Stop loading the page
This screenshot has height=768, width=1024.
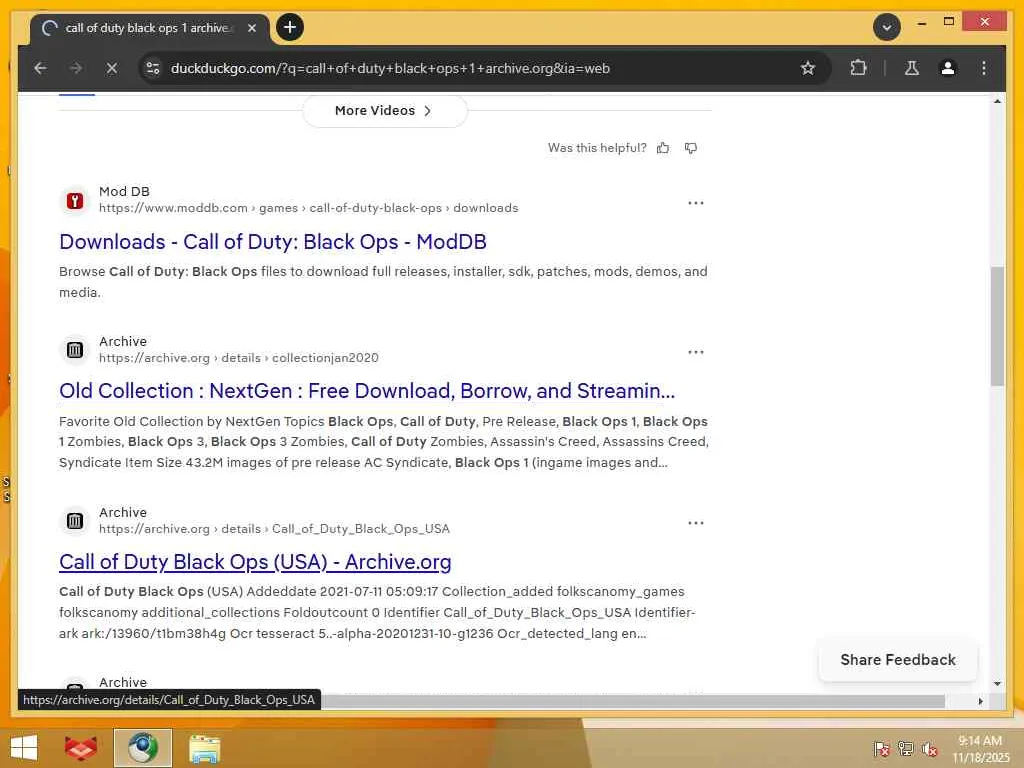tap(112, 68)
